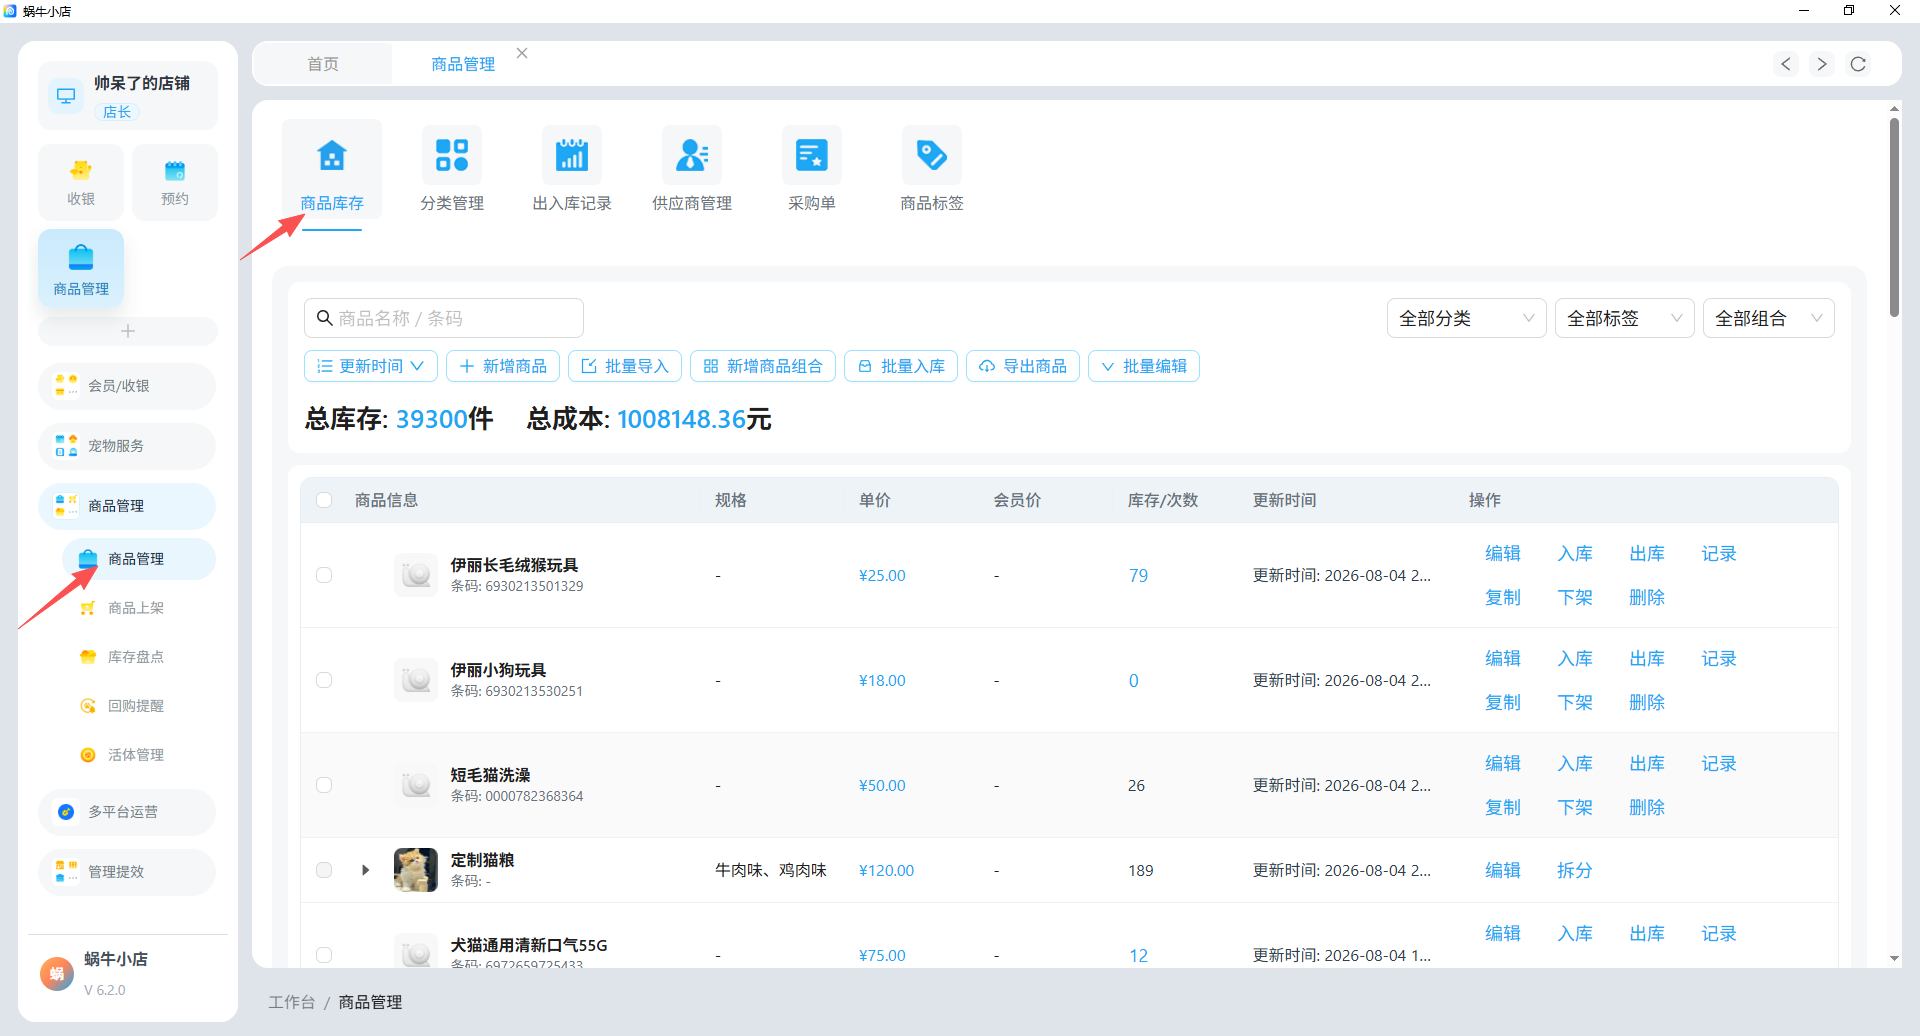The image size is (1920, 1036).
Task: Refresh the page with the reload icon
Action: 1858,64
